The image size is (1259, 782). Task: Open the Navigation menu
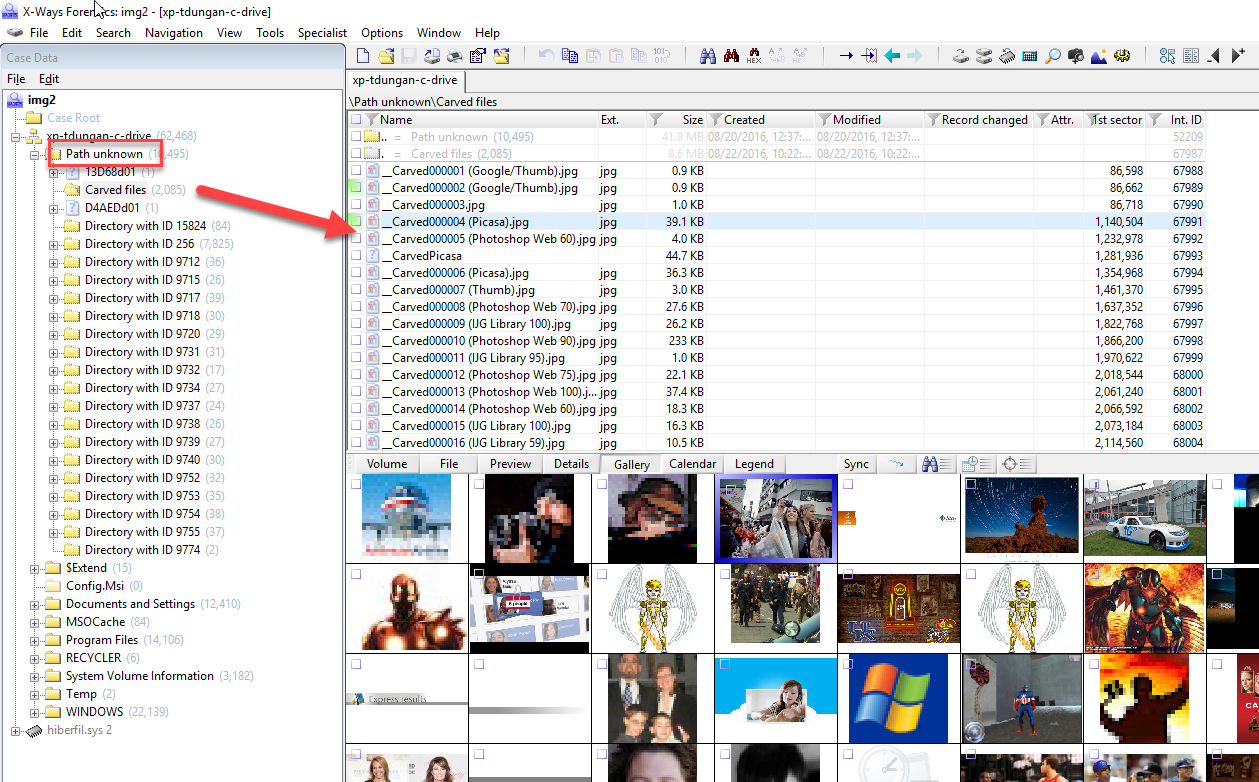pos(174,33)
